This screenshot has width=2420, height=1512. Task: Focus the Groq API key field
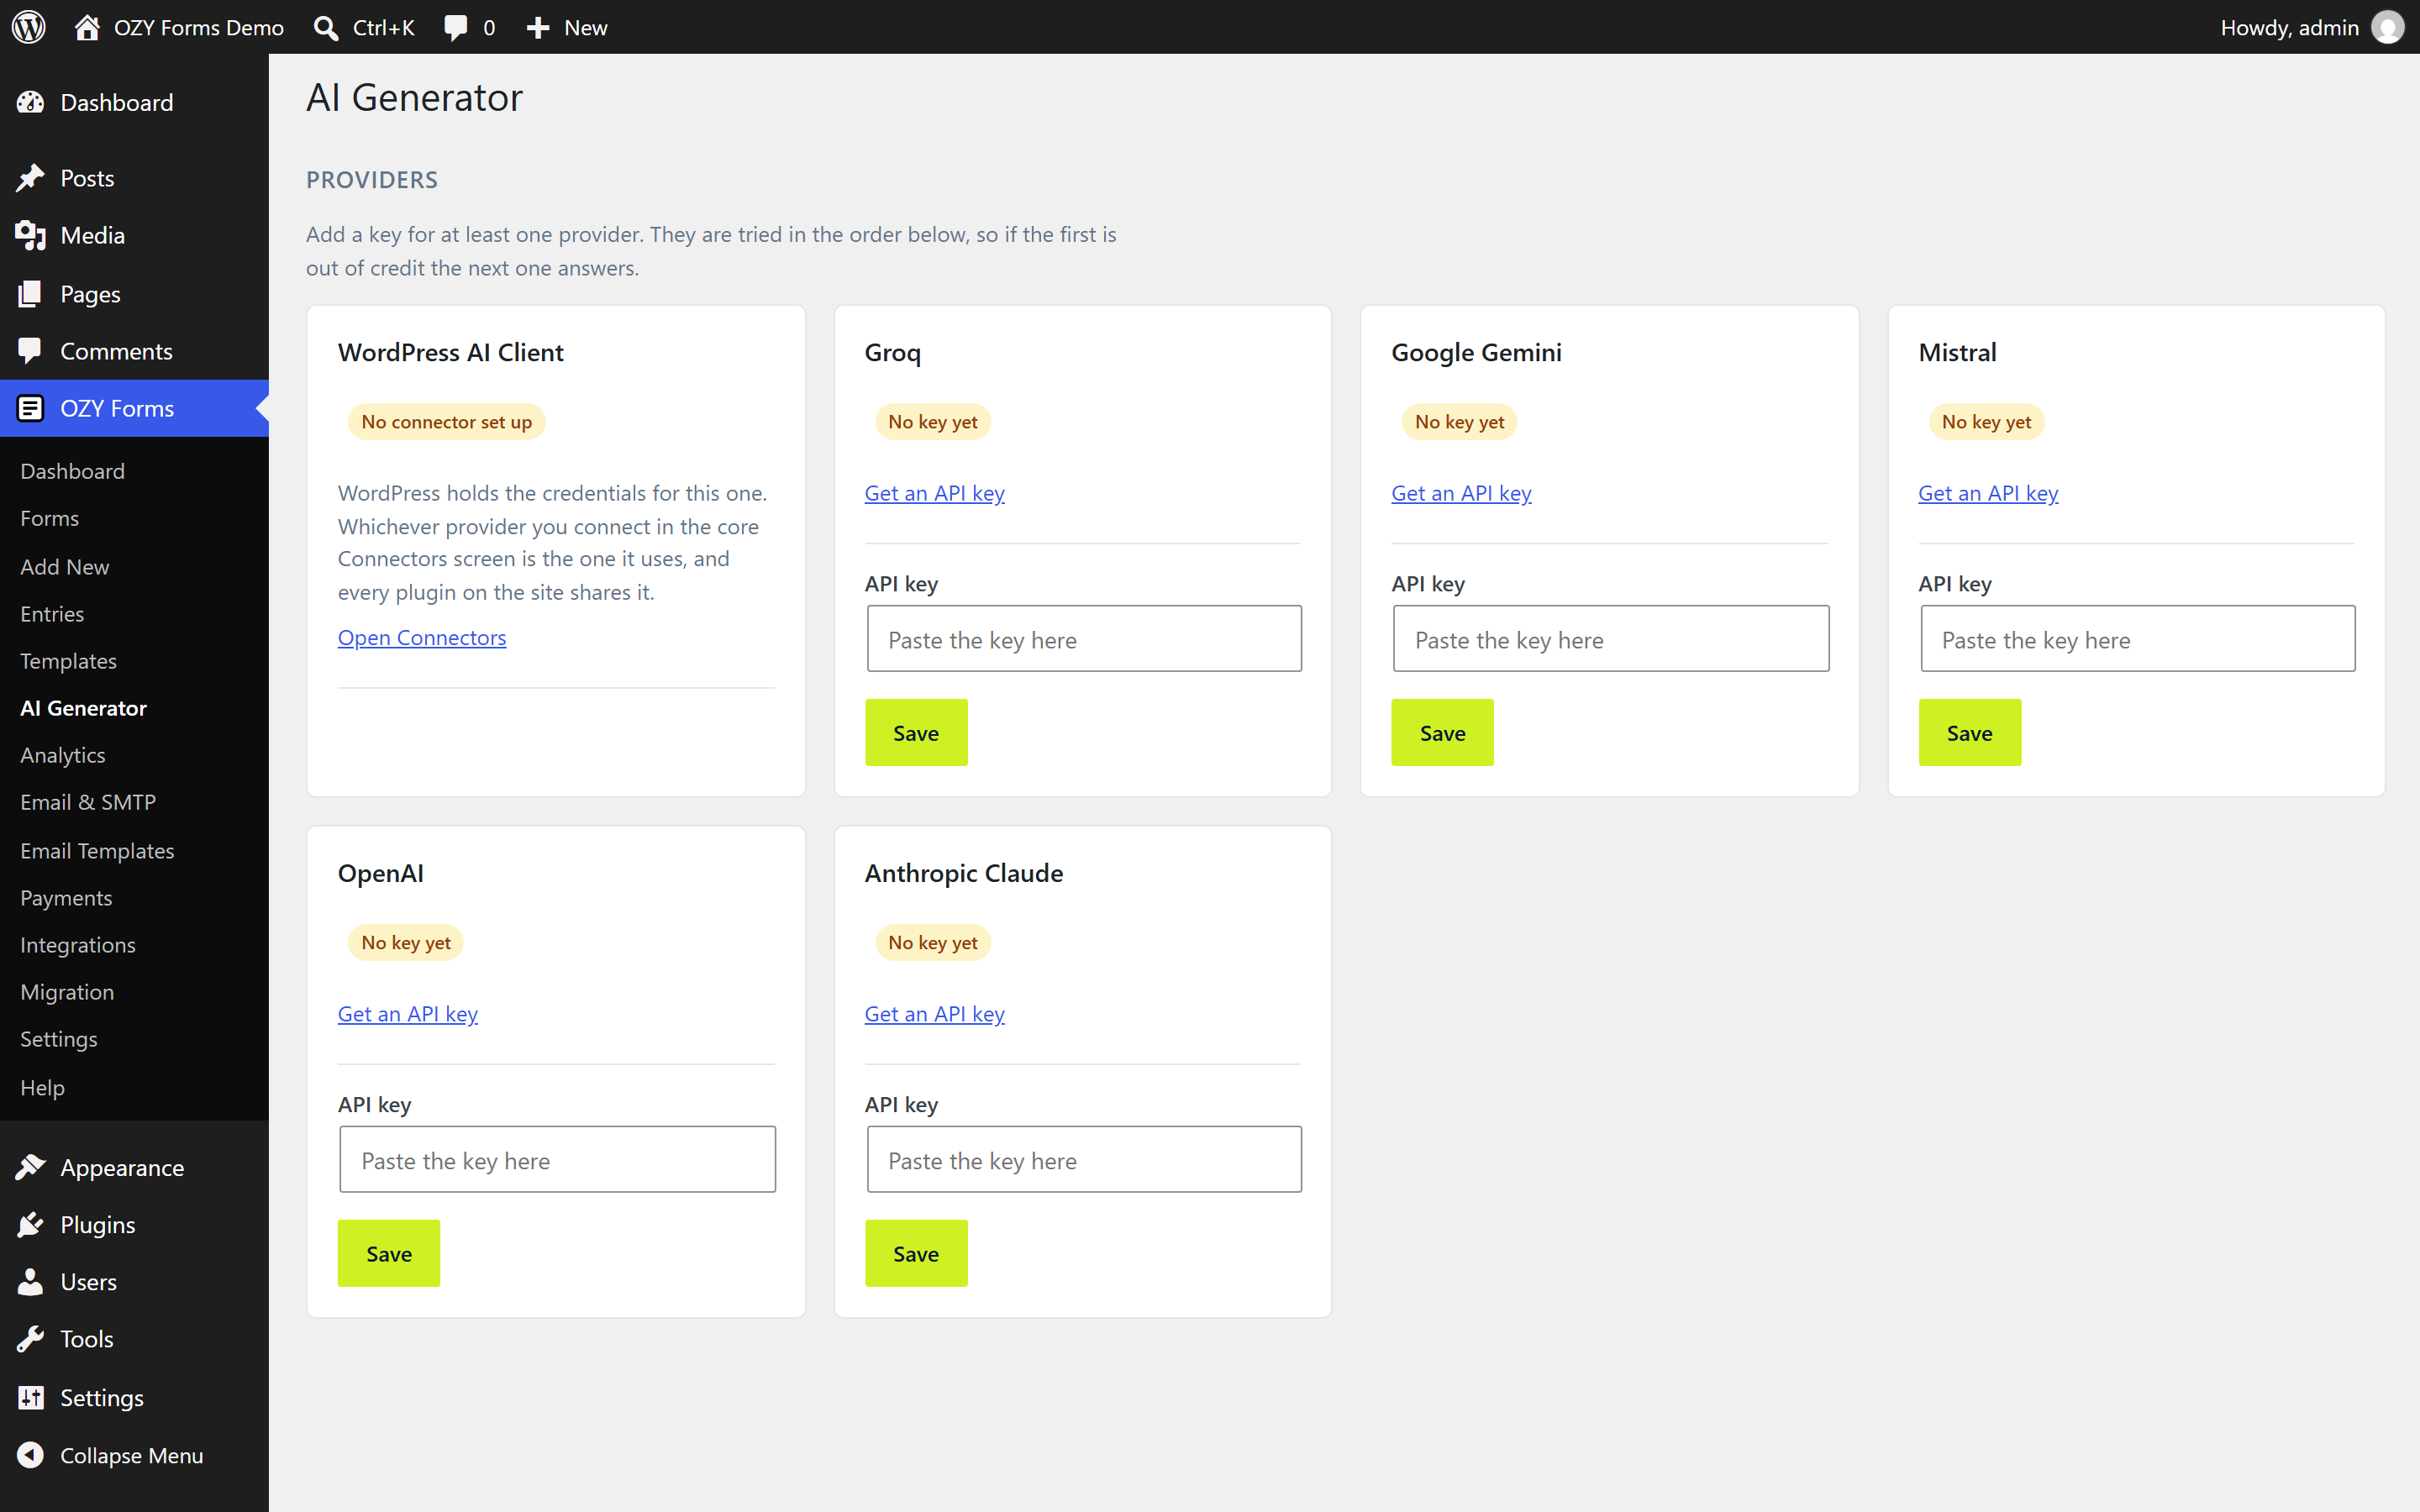click(1084, 638)
